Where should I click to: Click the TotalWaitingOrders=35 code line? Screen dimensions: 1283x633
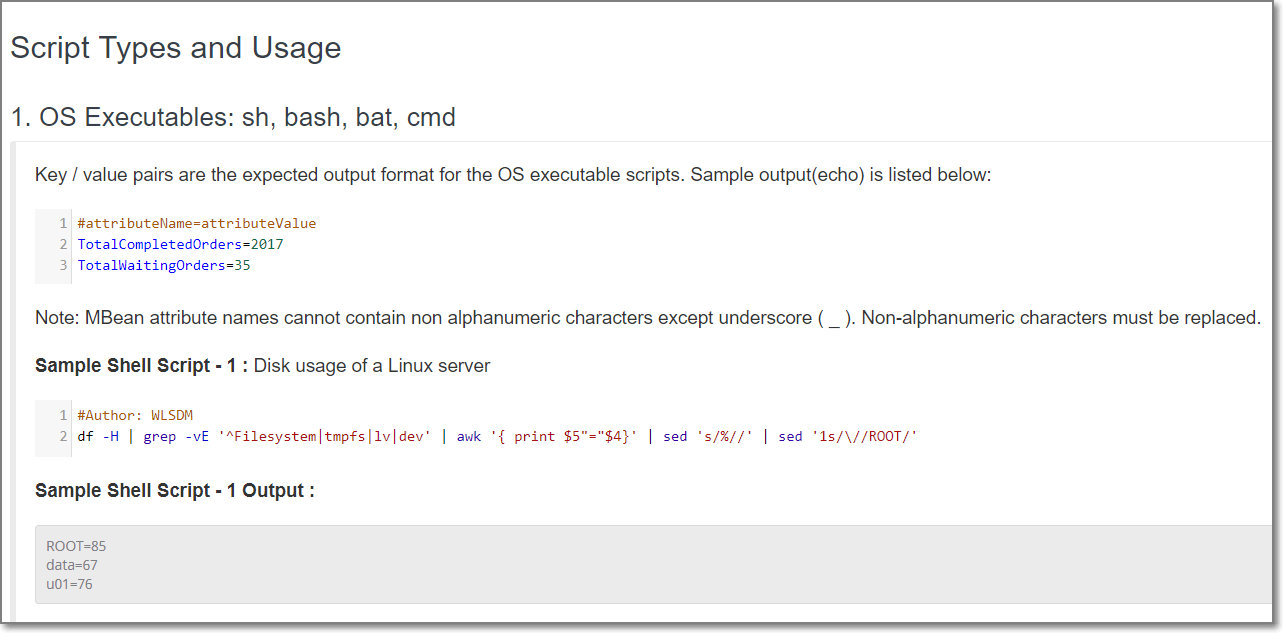164,265
